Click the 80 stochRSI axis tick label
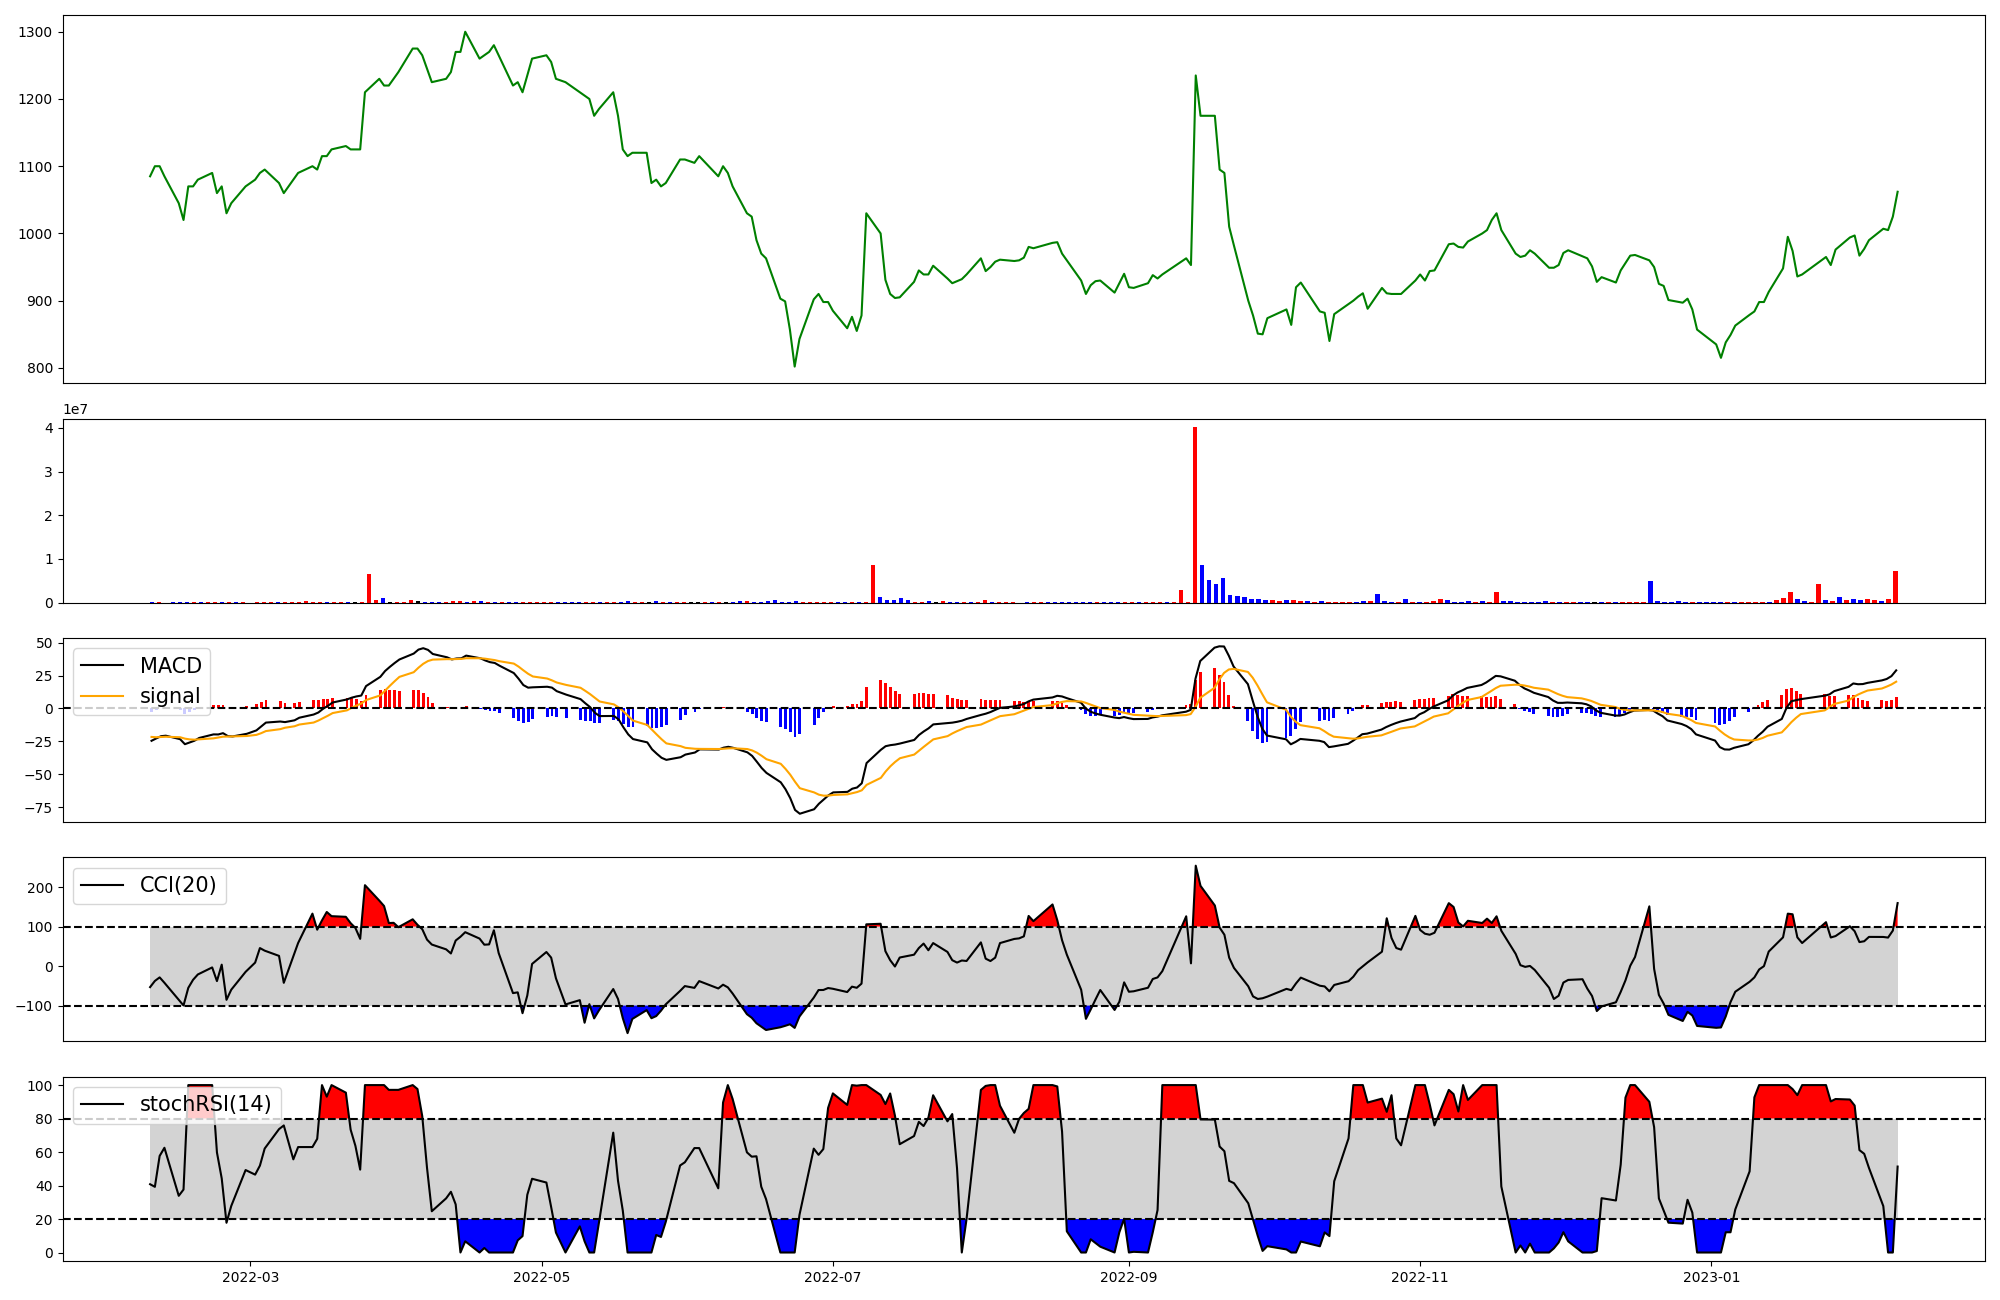Screen dimensions: 2000x1300 coord(44,1119)
